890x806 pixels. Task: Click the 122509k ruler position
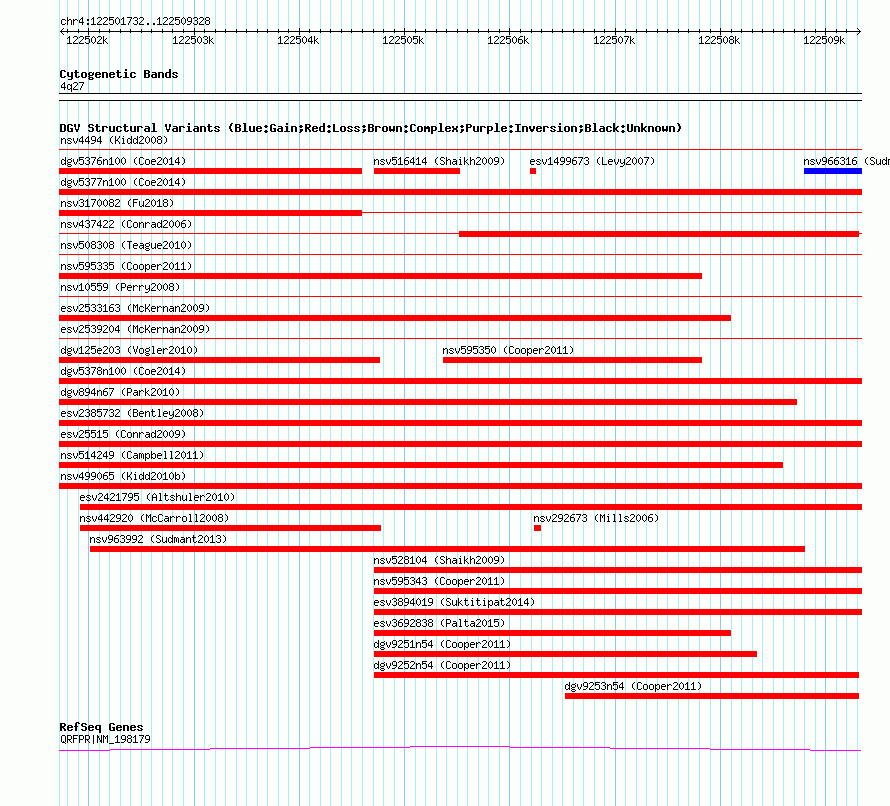point(824,40)
